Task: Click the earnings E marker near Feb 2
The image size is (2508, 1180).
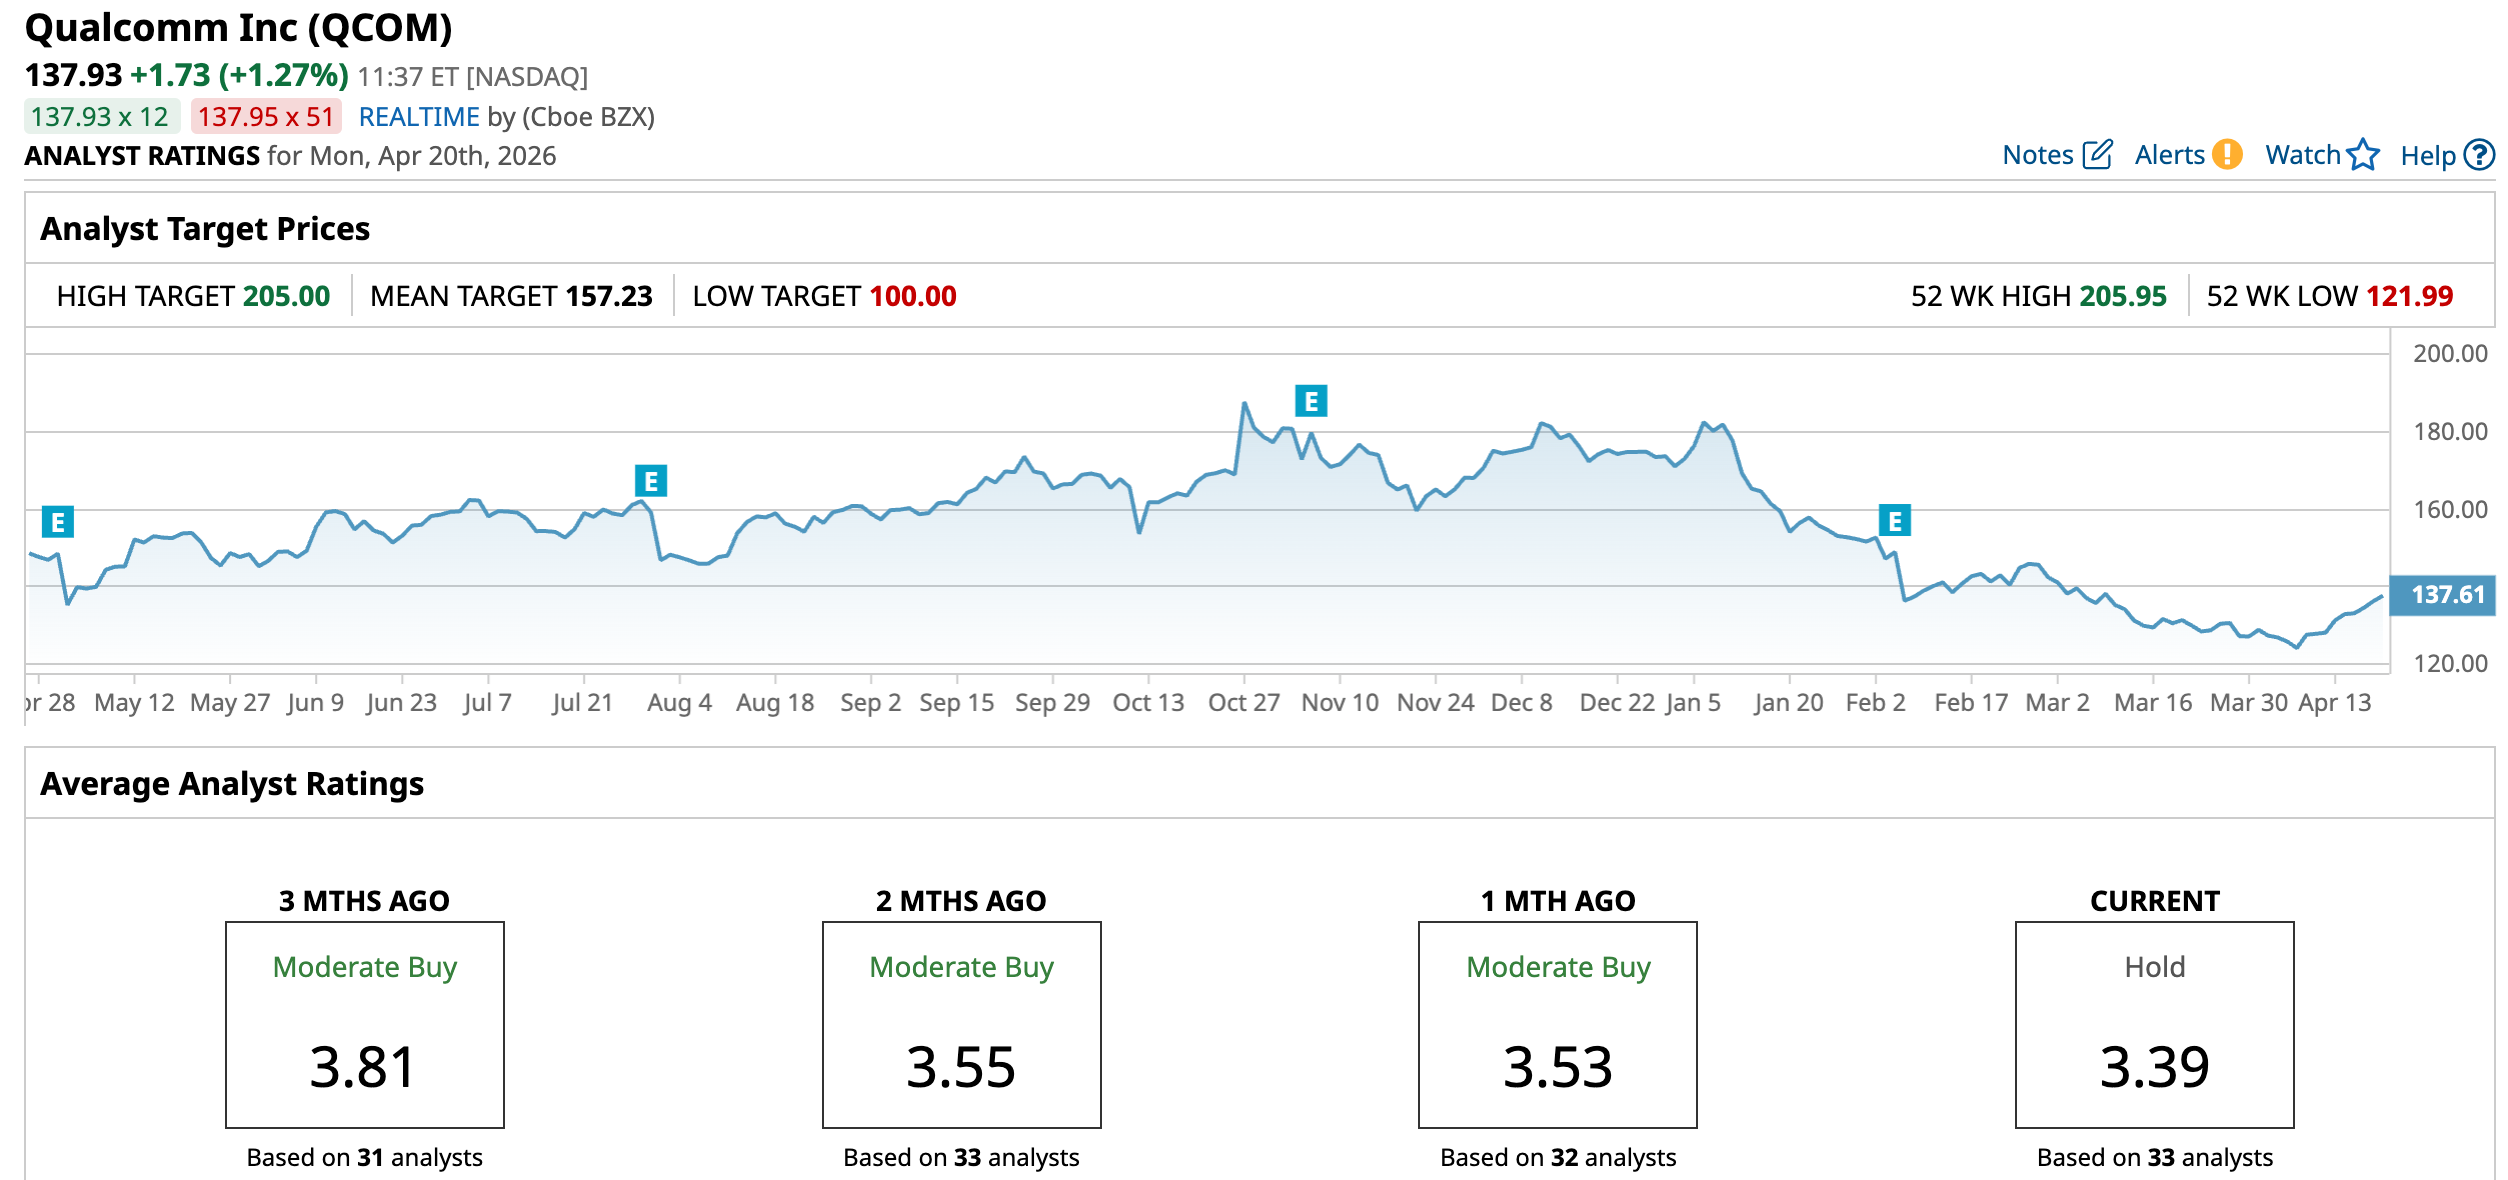Action: pos(1894,521)
